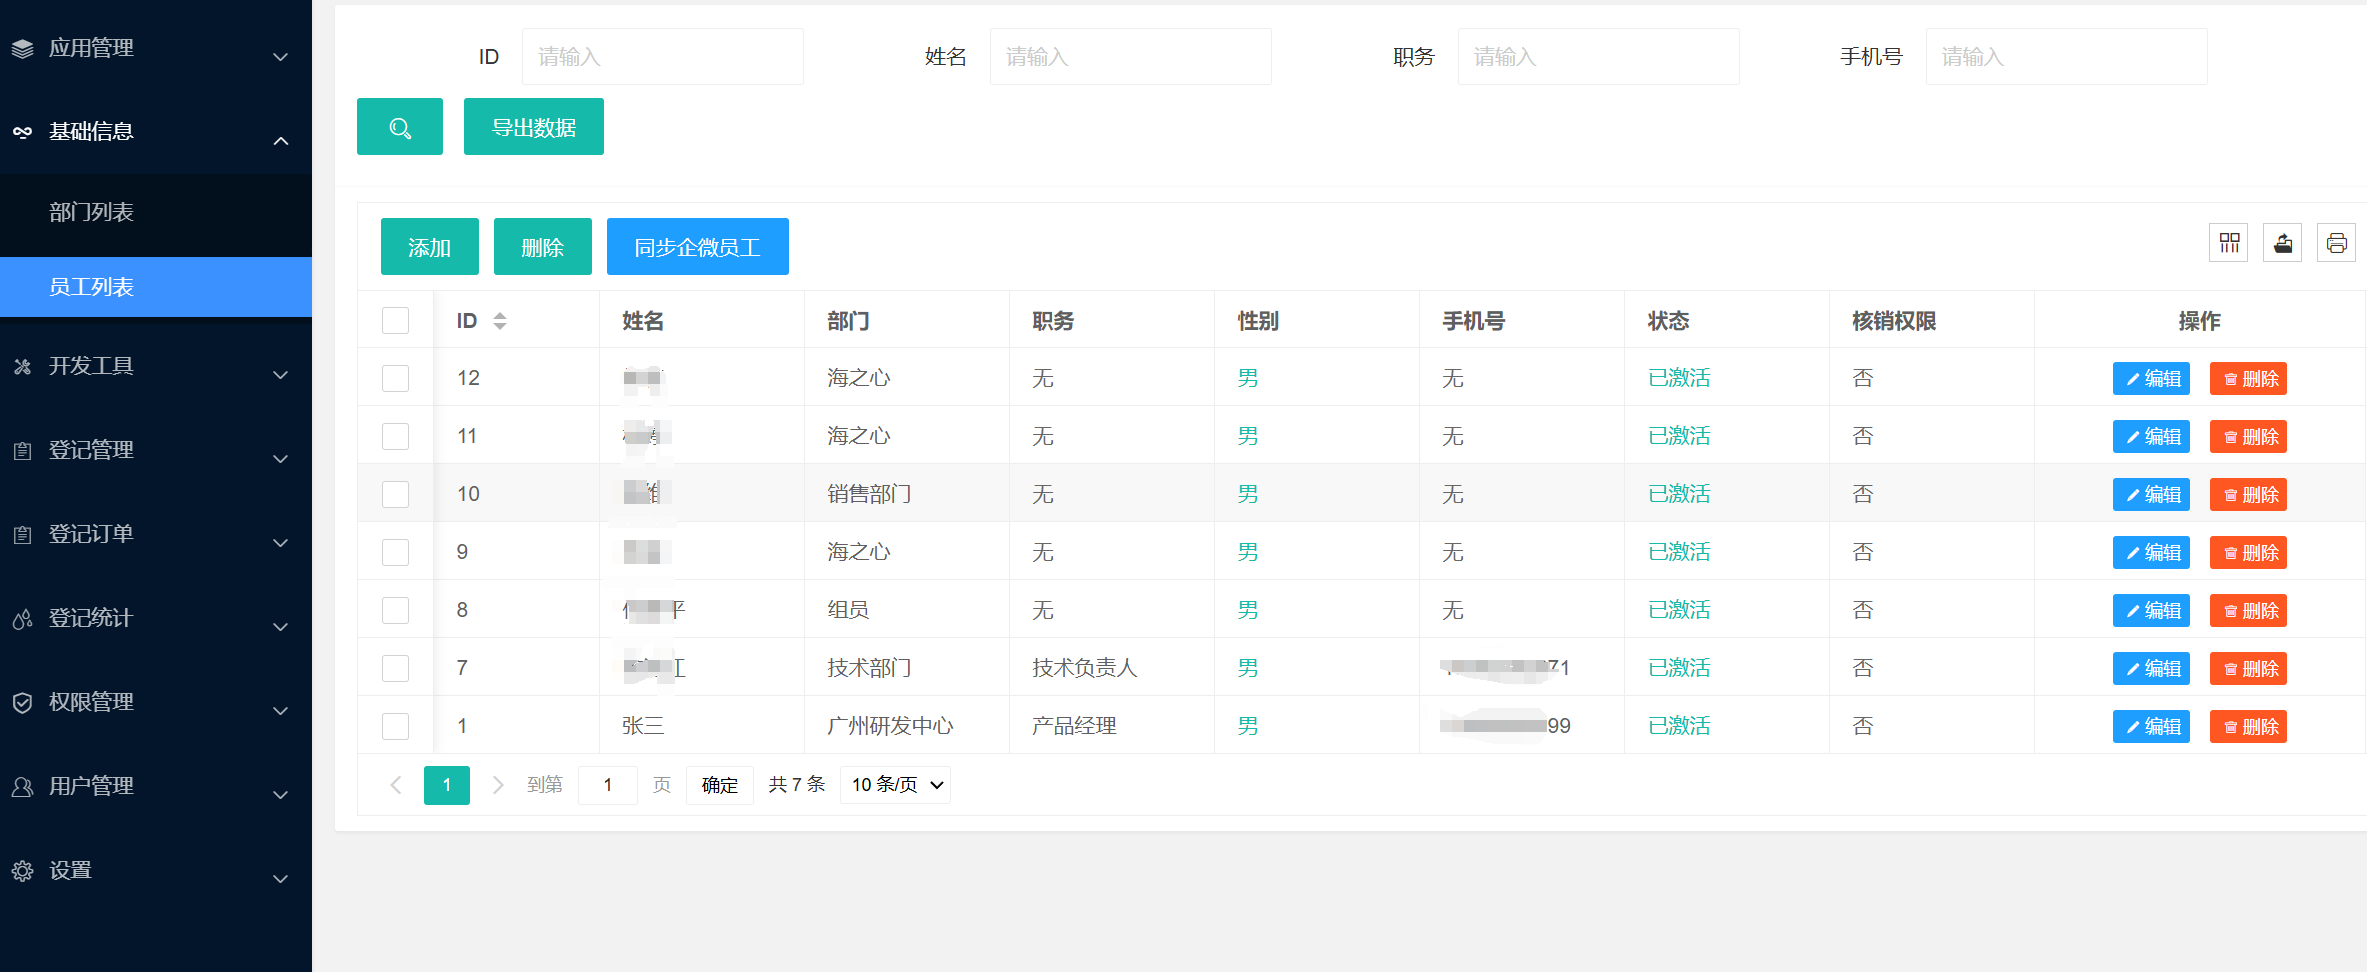Collapse 基础信息 menu chevron
This screenshot has width=2367, height=972.
pyautogui.click(x=281, y=141)
